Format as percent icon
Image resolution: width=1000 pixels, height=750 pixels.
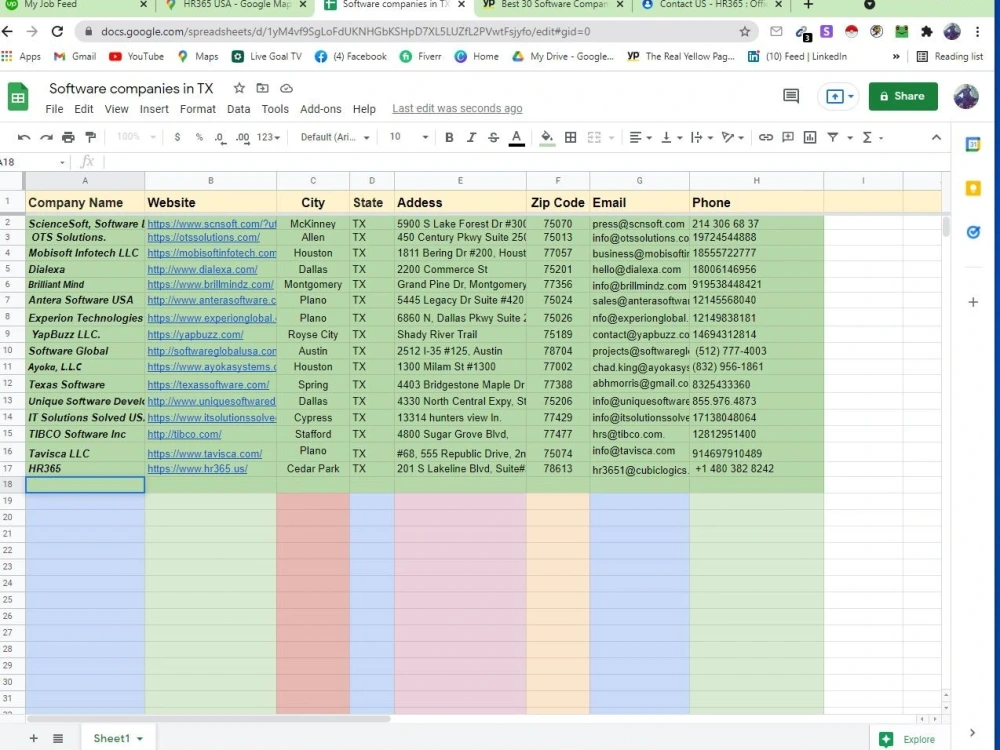199,137
